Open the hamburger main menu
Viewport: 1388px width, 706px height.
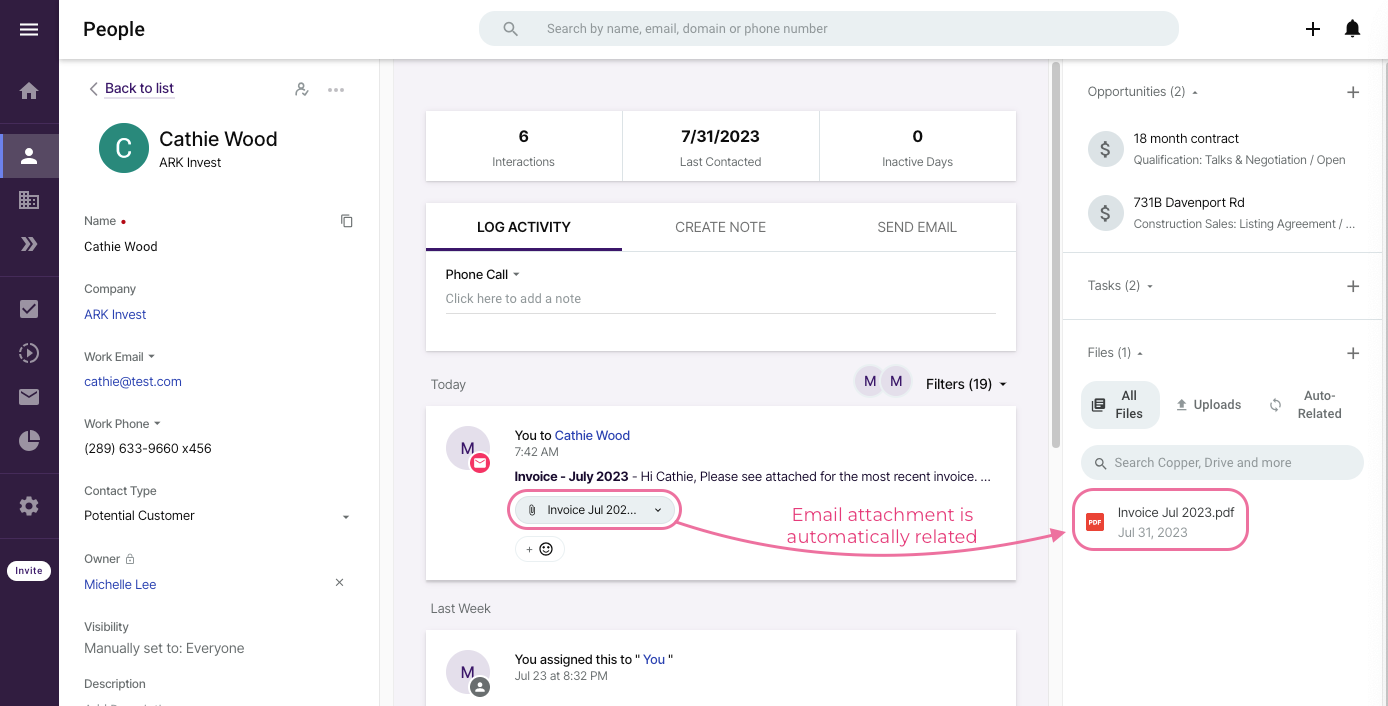click(x=29, y=29)
